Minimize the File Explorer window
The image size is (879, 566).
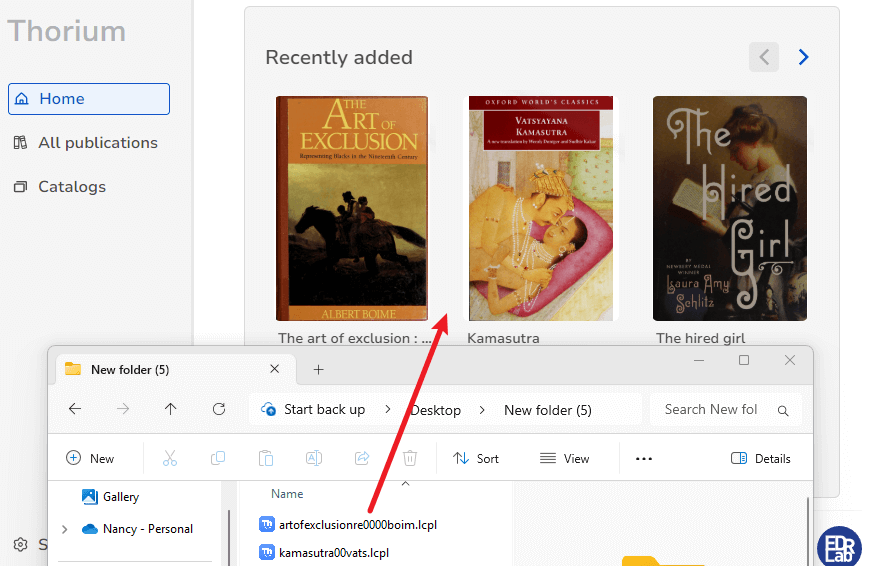(x=698, y=360)
